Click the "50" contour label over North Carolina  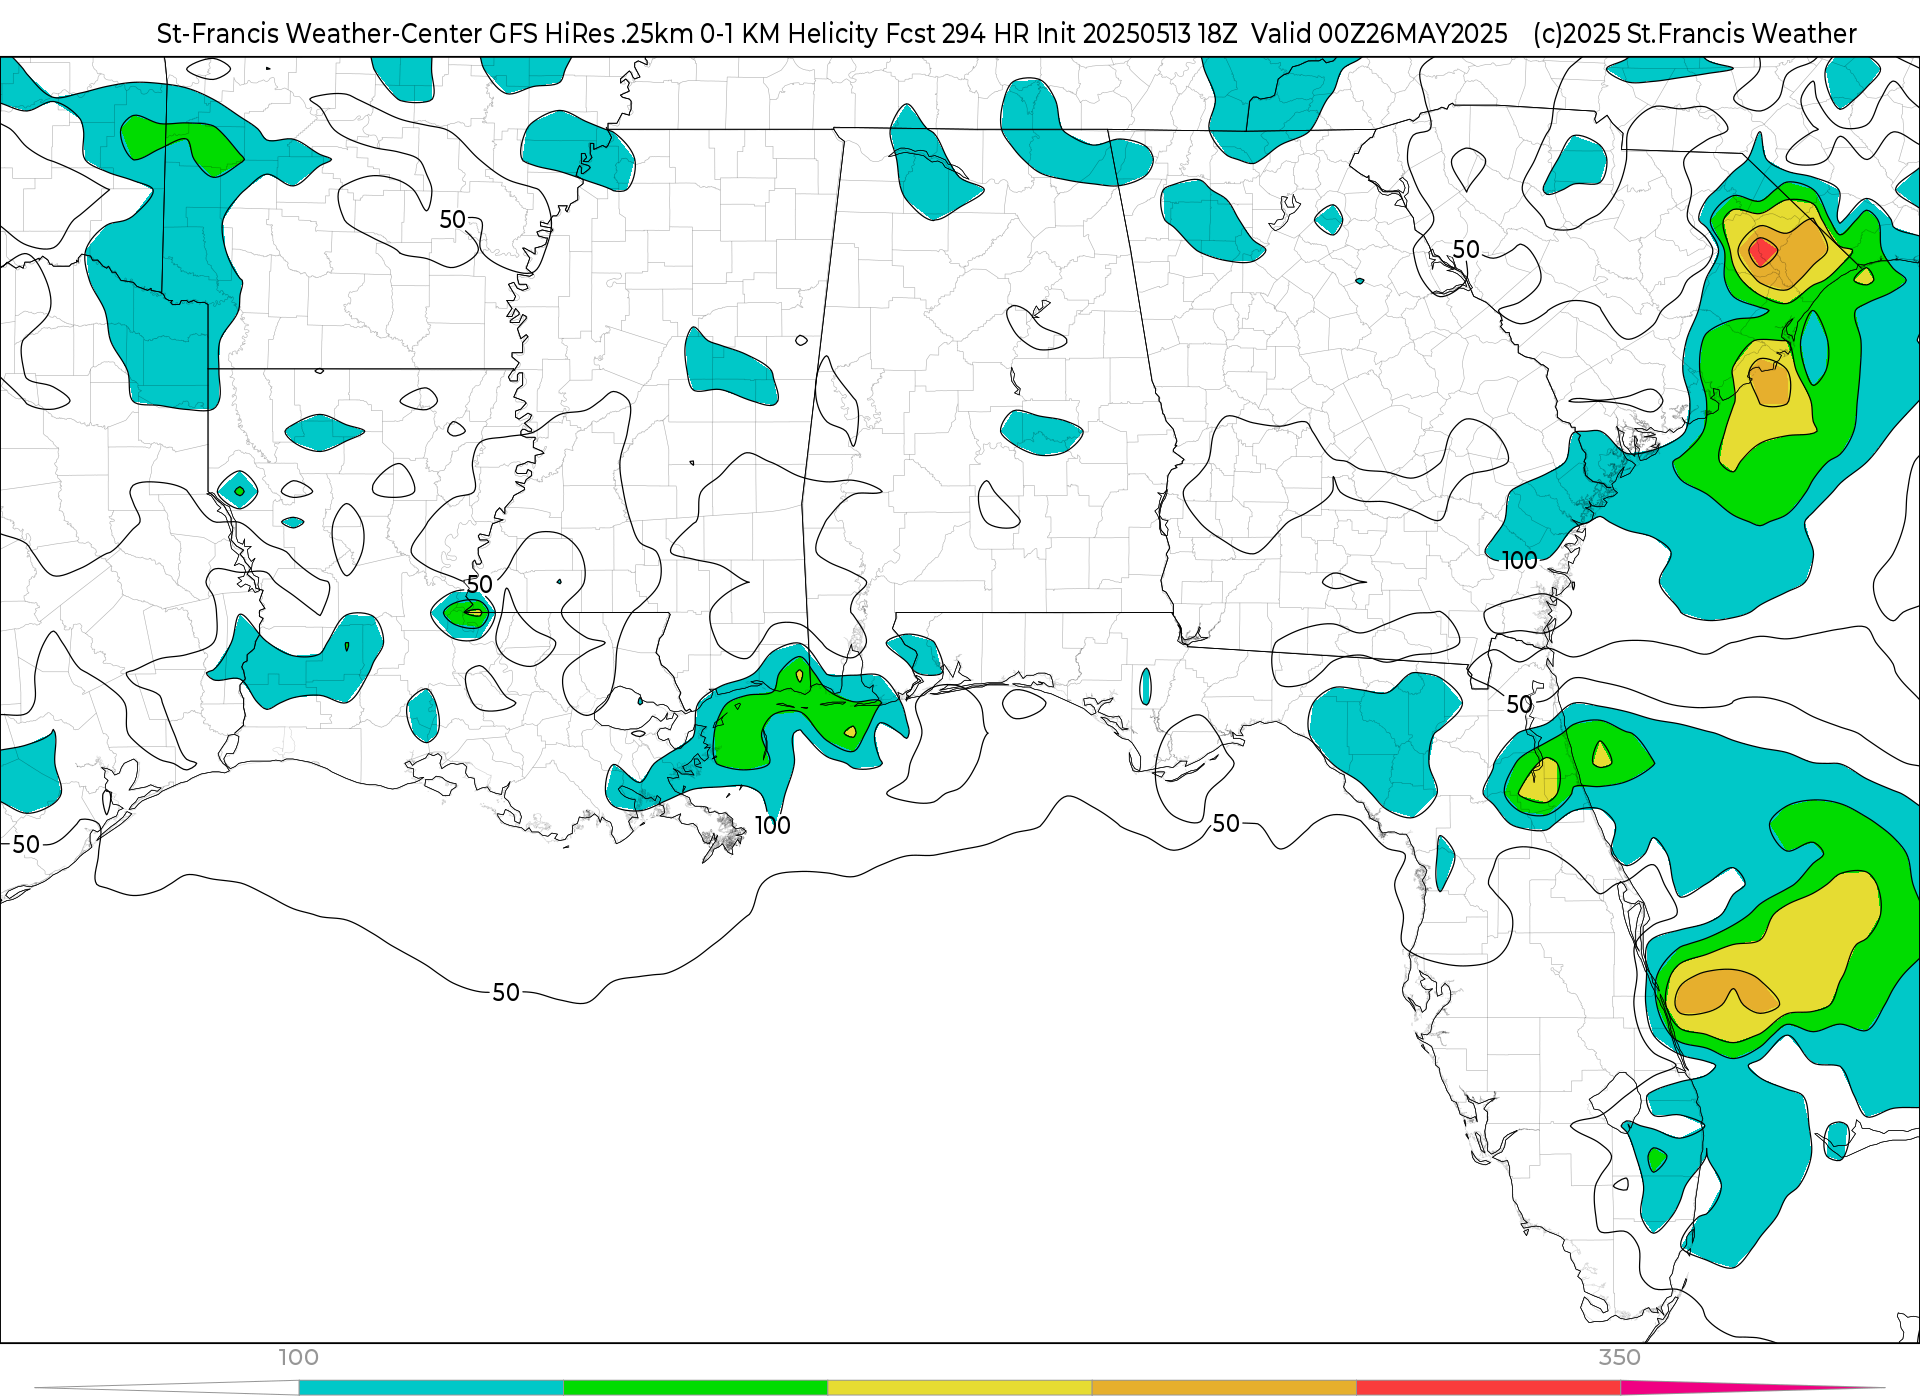coord(1466,249)
